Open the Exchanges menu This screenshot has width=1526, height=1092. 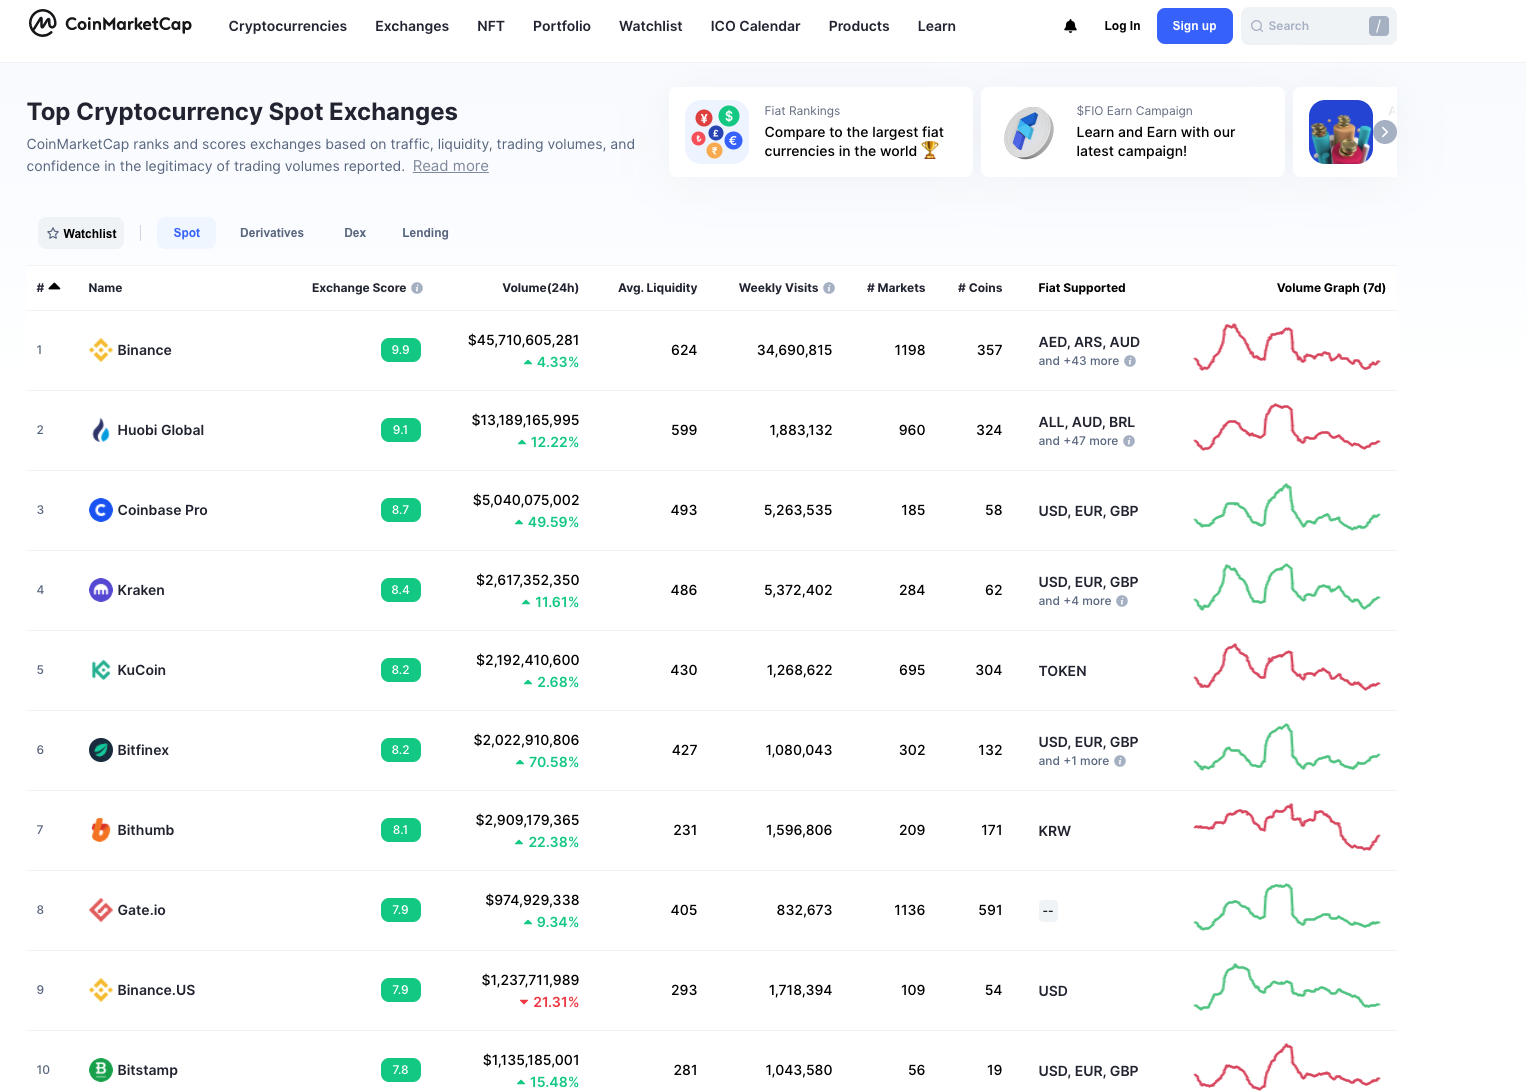(x=412, y=26)
